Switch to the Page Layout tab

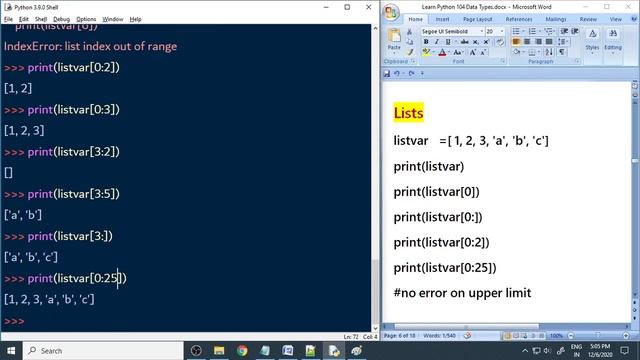478,19
